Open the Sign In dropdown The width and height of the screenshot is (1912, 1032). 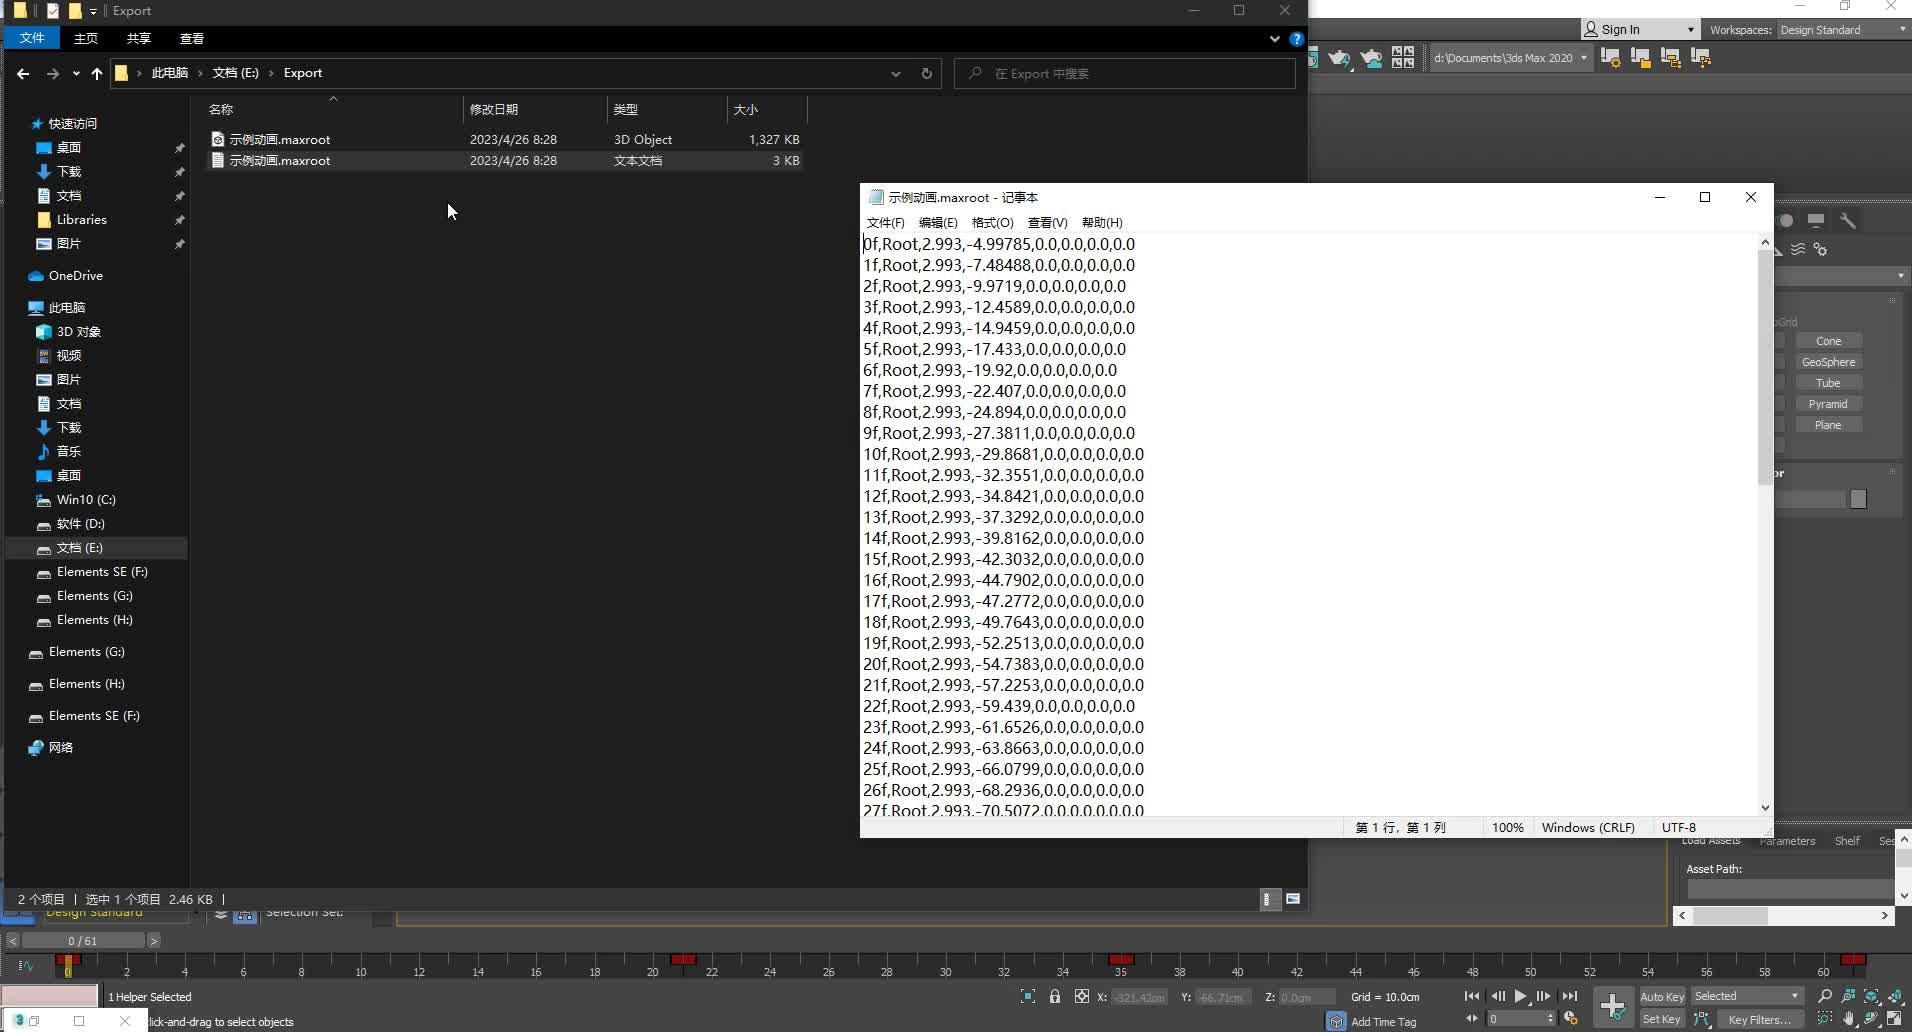click(1640, 30)
